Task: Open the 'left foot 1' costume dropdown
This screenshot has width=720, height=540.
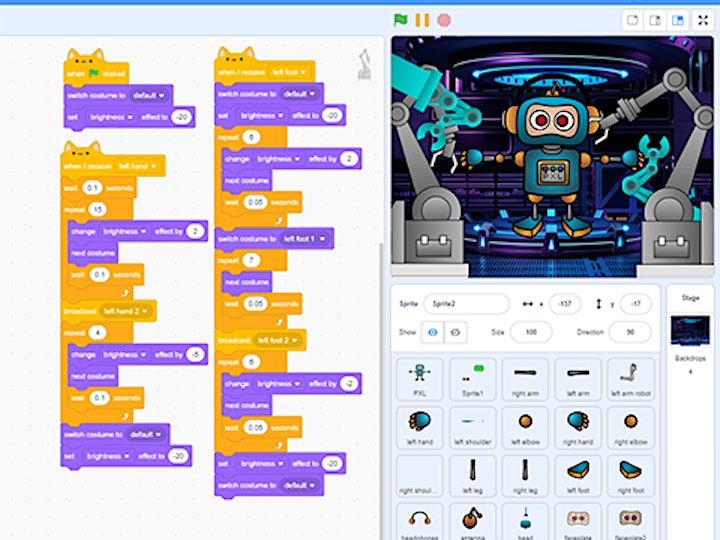Action: click(x=303, y=239)
